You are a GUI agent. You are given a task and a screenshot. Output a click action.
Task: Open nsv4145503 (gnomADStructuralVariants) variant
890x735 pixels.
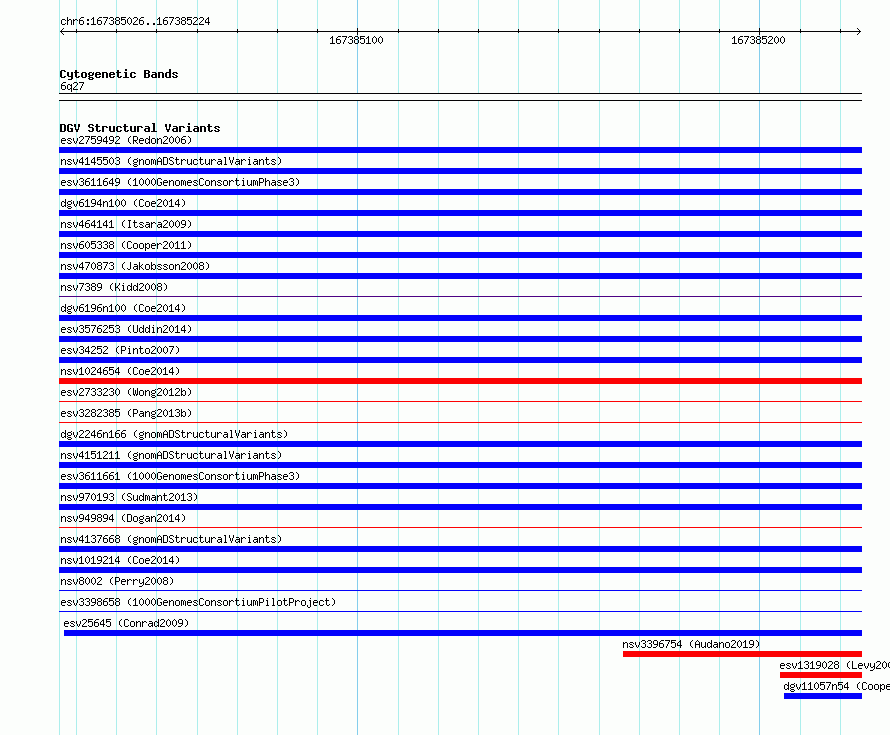[171, 161]
